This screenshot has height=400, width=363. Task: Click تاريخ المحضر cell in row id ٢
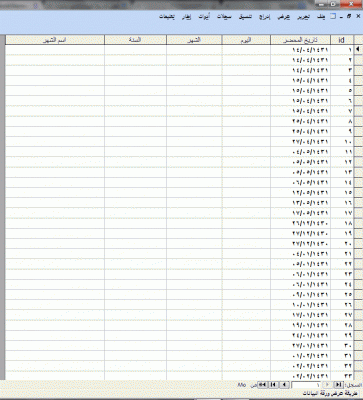301,60
